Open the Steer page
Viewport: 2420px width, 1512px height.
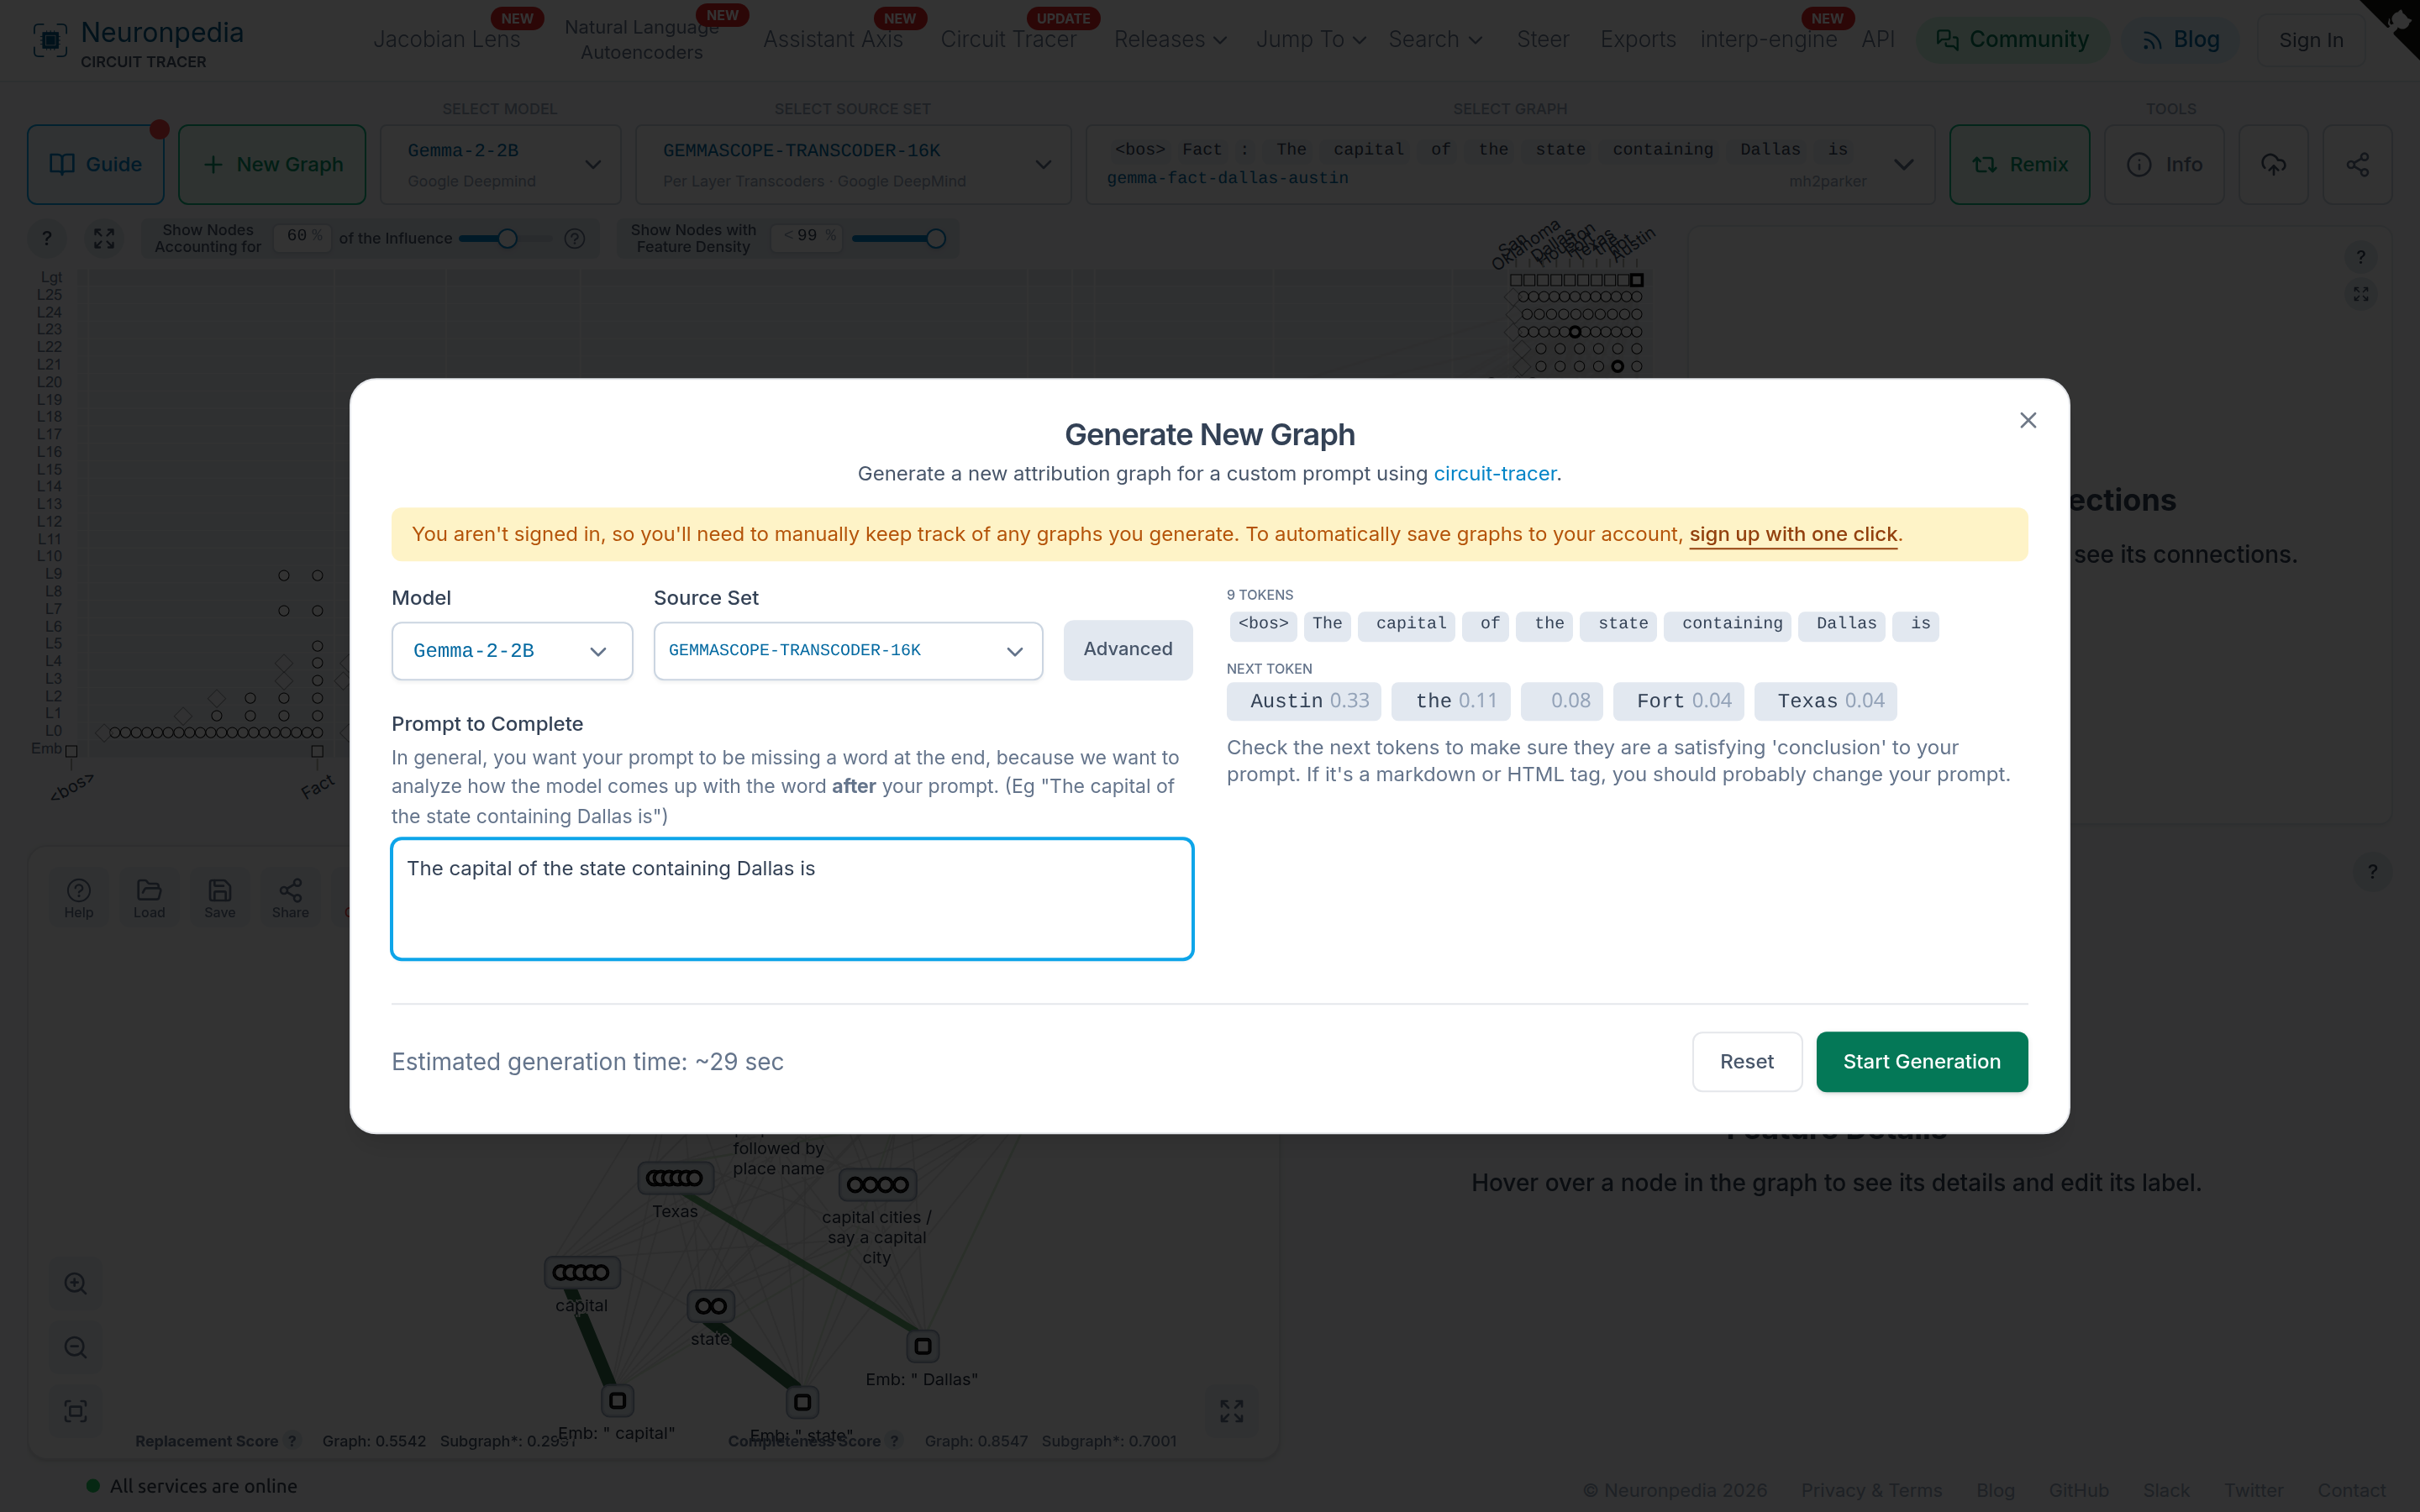click(1542, 40)
